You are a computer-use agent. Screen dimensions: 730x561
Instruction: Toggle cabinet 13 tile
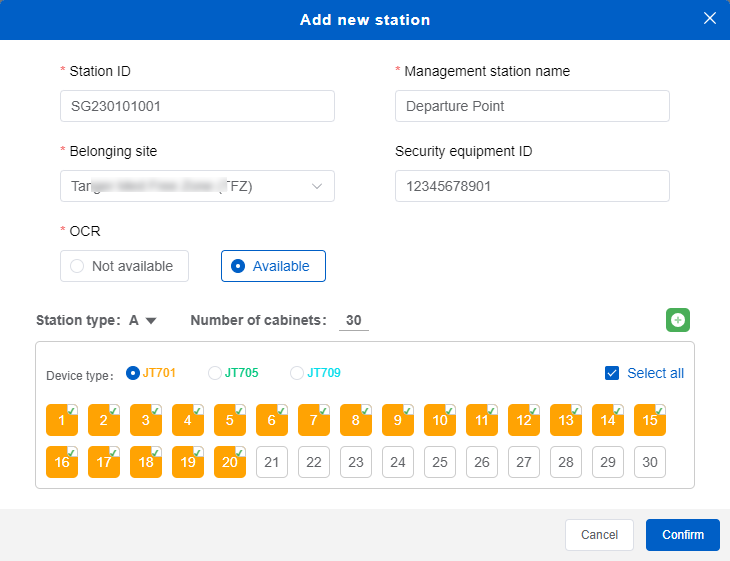click(566, 420)
